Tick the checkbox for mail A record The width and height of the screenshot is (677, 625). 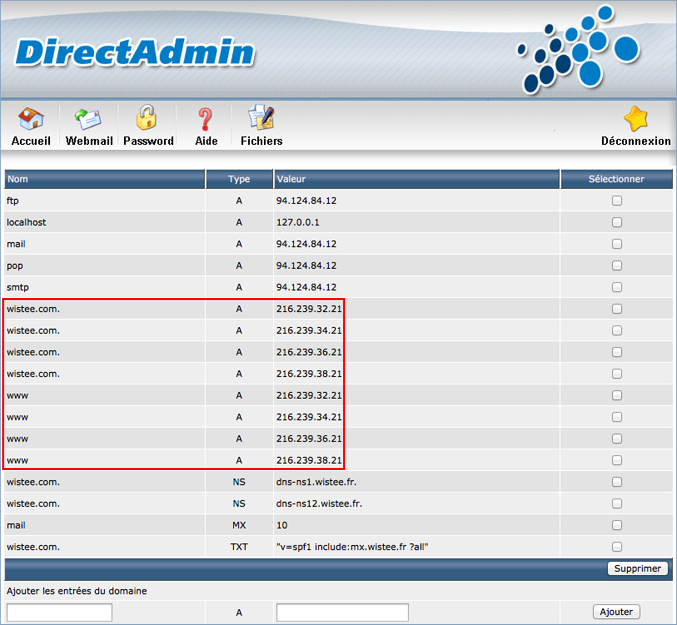point(617,244)
